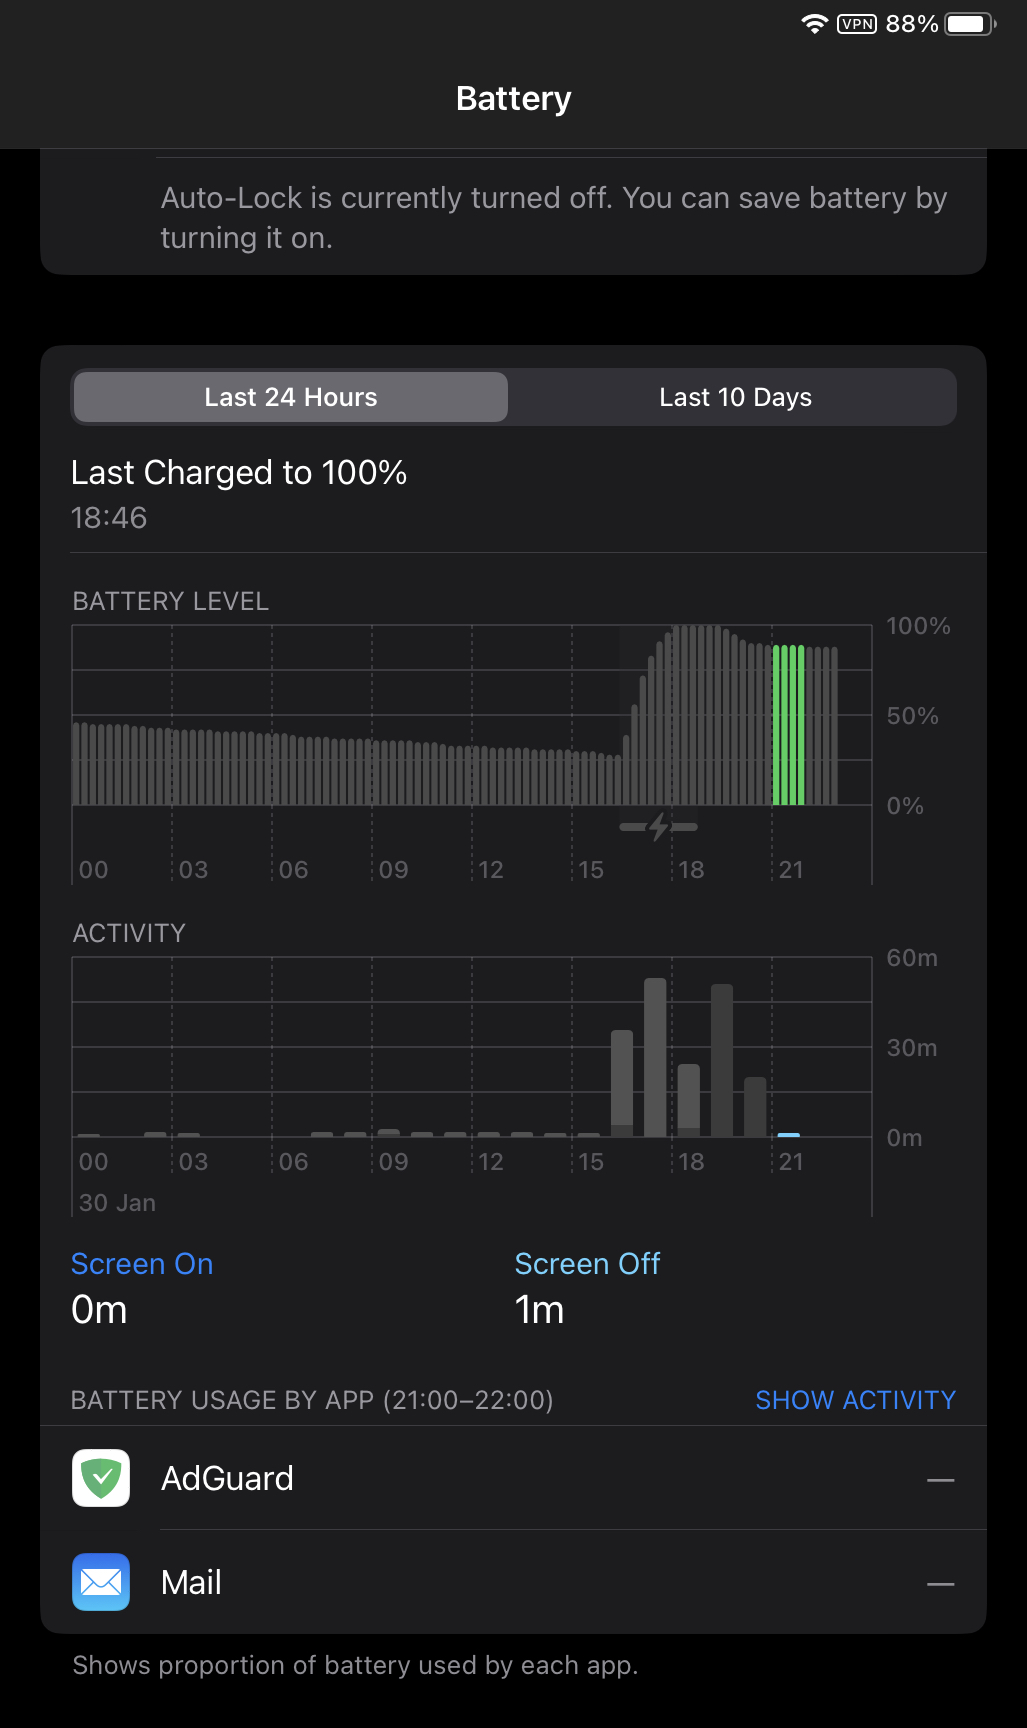Screen dimensions: 1027x1728
Task: Select the Last 24 Hours tab
Action: click(x=290, y=397)
